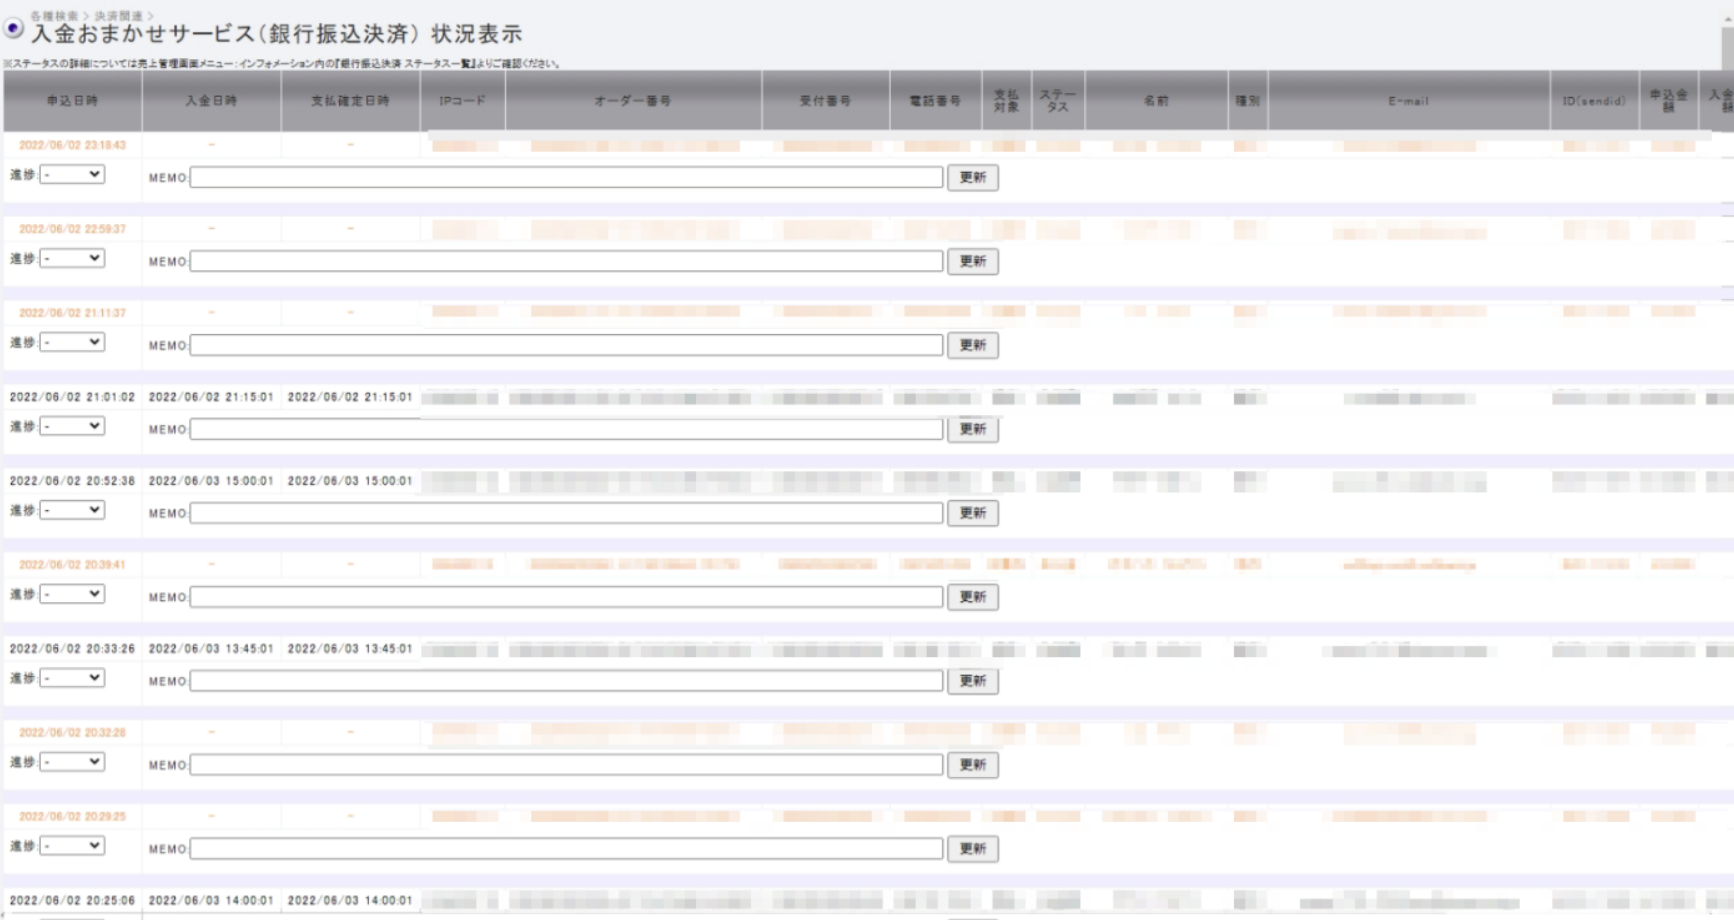Focus MEMO field for 2022/06/02 20:32:28 row

click(x=567, y=765)
